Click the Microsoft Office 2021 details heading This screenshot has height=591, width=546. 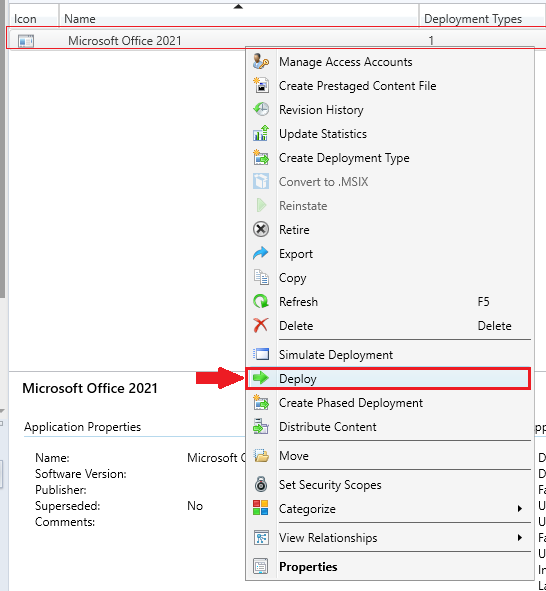pos(90,388)
